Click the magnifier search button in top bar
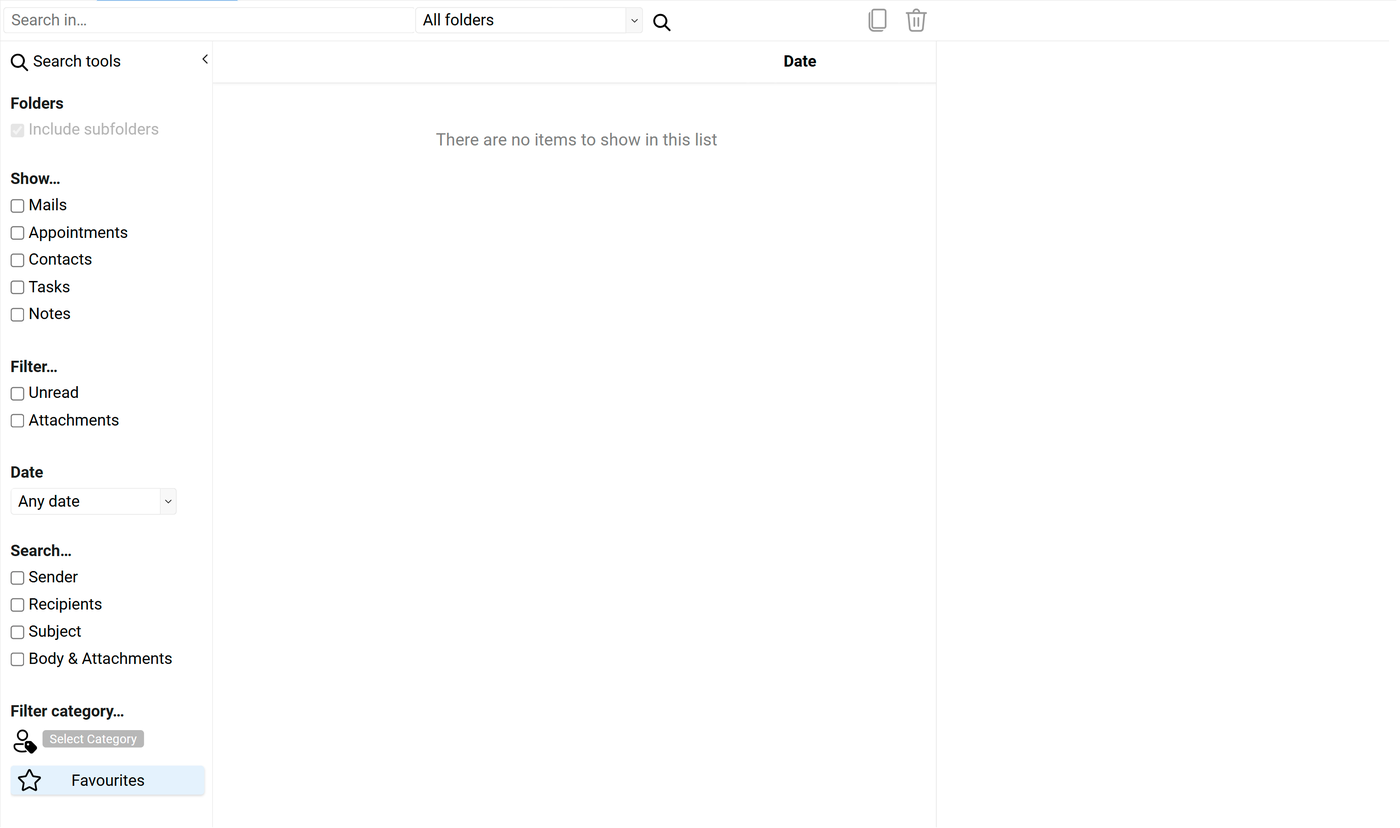The image size is (1400, 828). click(662, 21)
